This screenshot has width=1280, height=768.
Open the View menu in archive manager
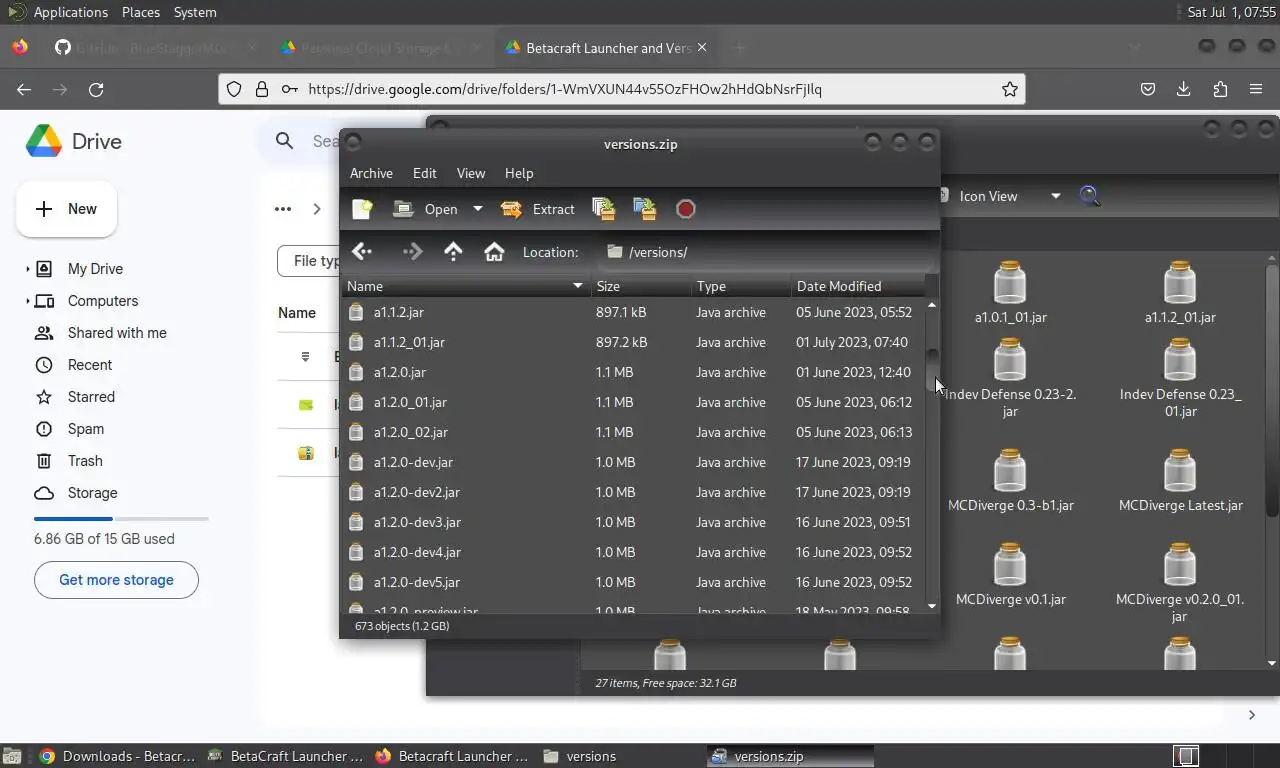471,173
